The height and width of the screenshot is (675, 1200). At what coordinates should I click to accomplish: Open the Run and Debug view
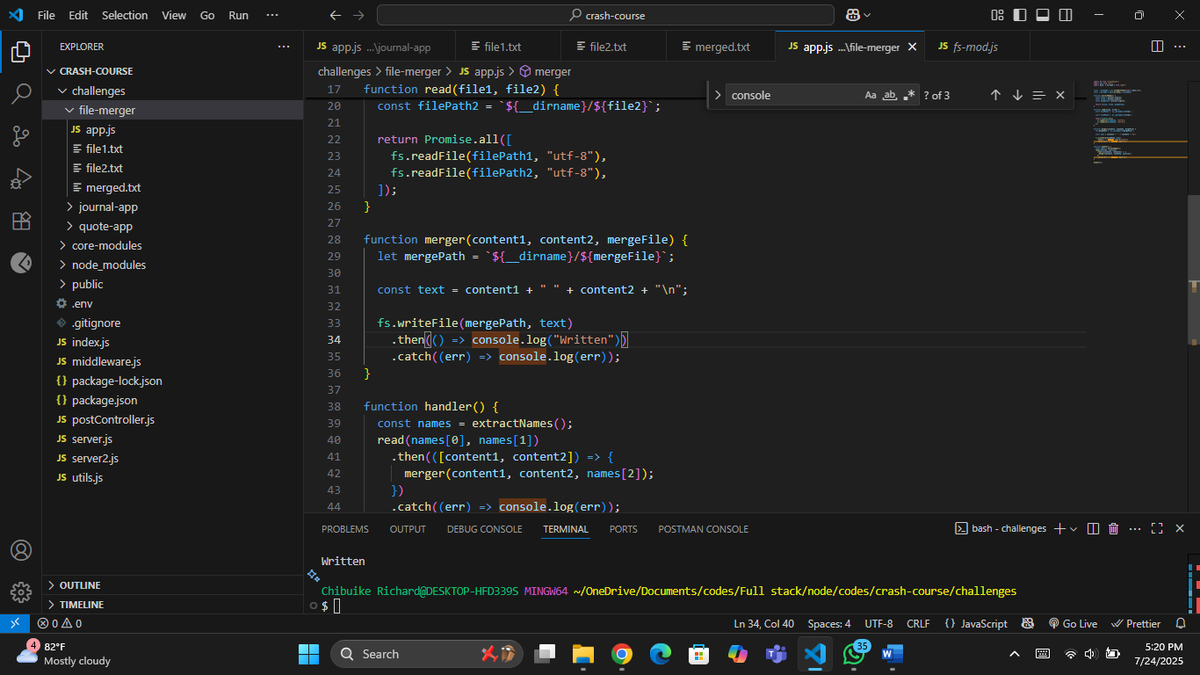pos(20,179)
